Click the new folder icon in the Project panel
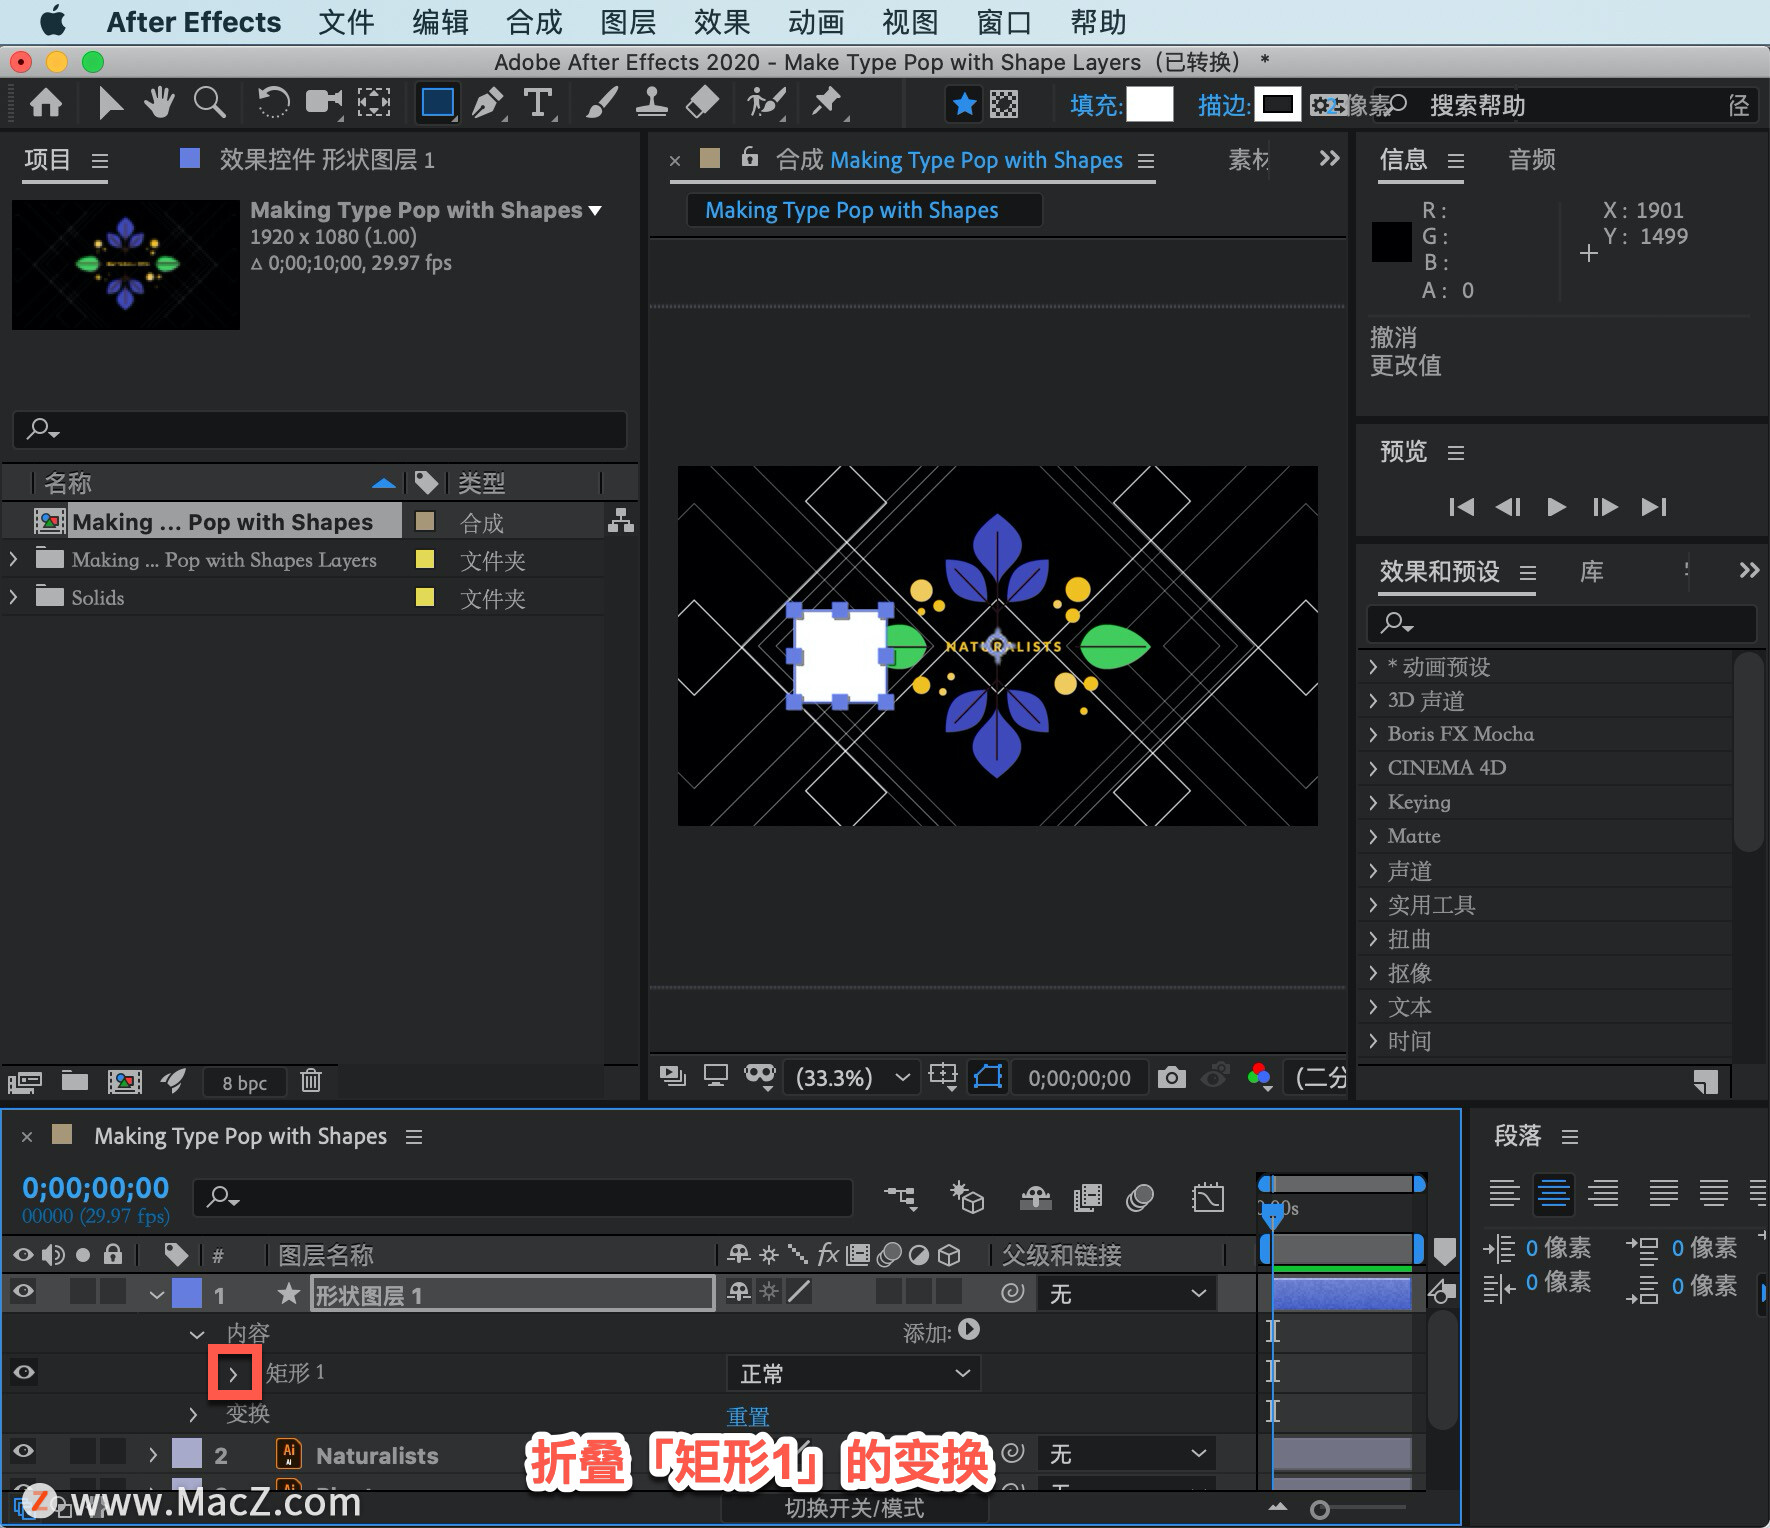The image size is (1770, 1528). coord(75,1081)
